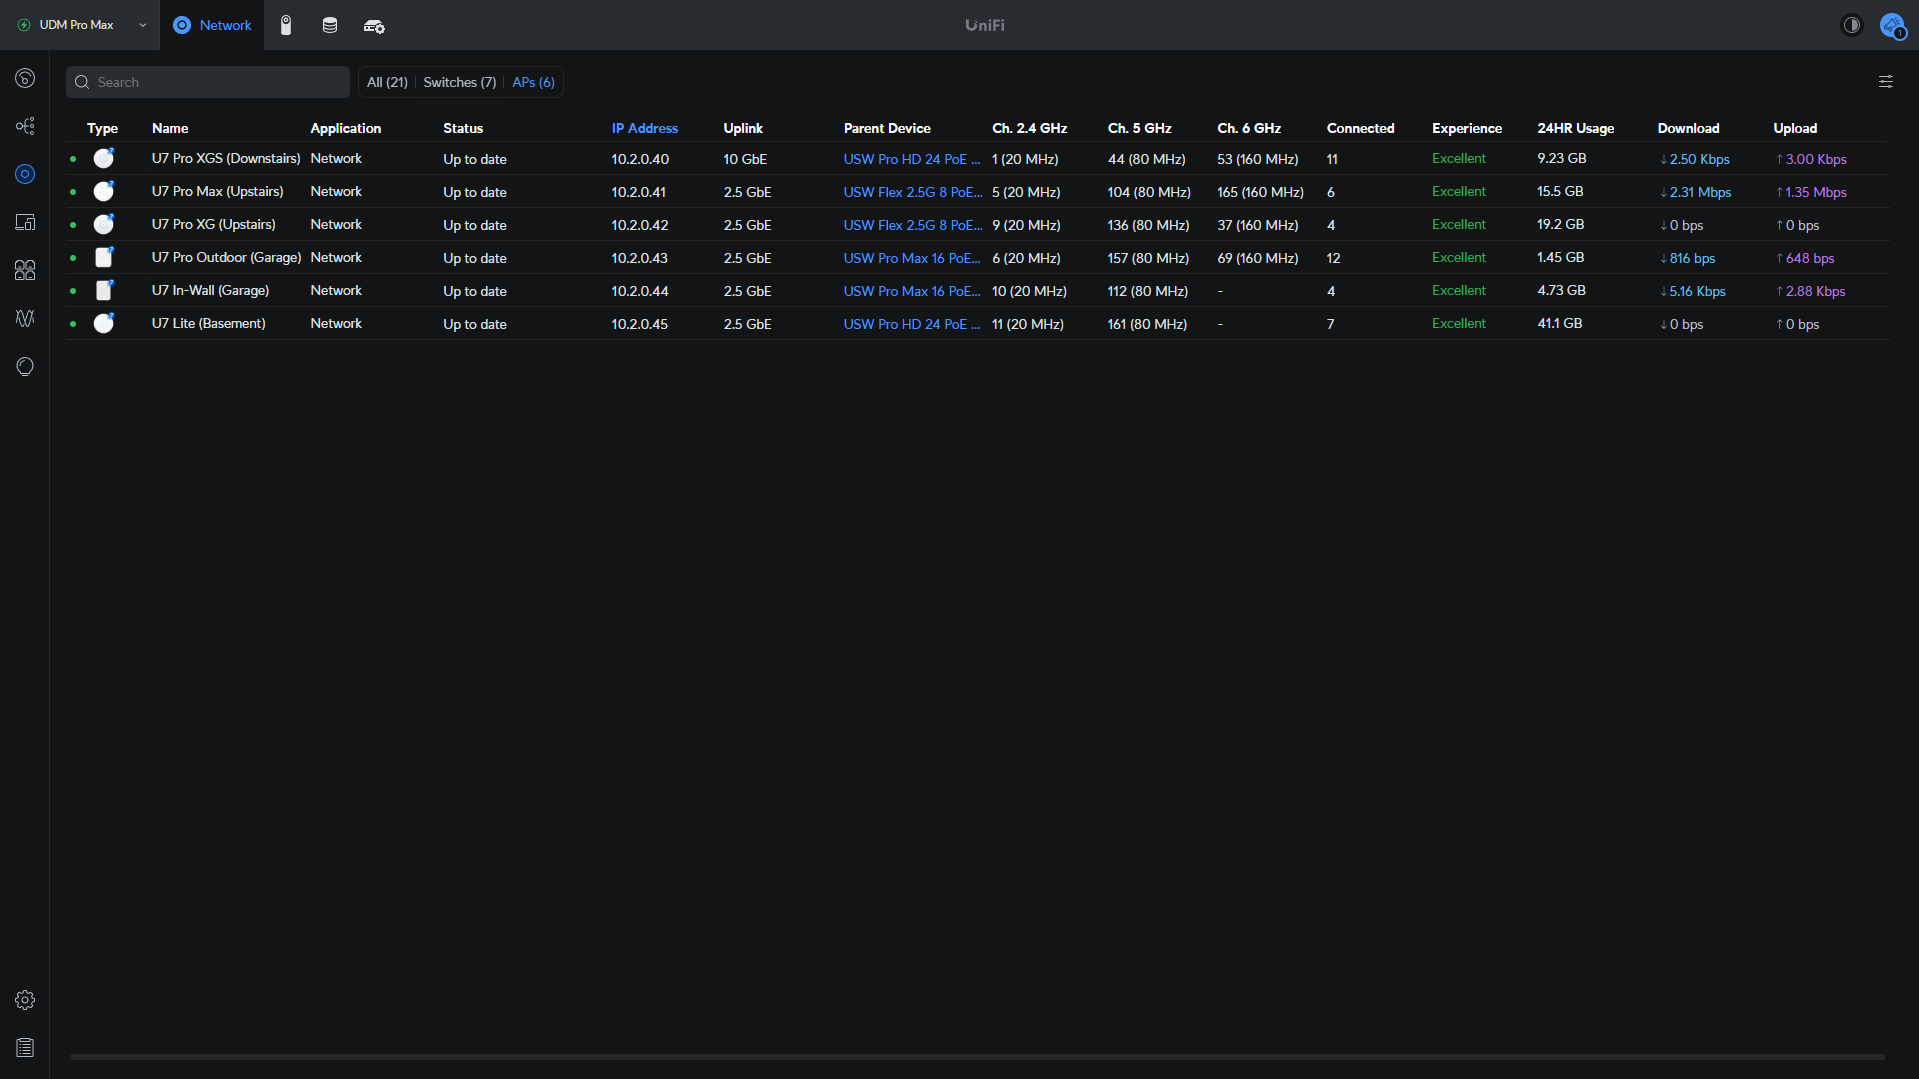The width and height of the screenshot is (1919, 1079).
Task: Click U7 Pro Max (Upstairs) device icon
Action: tap(104, 191)
